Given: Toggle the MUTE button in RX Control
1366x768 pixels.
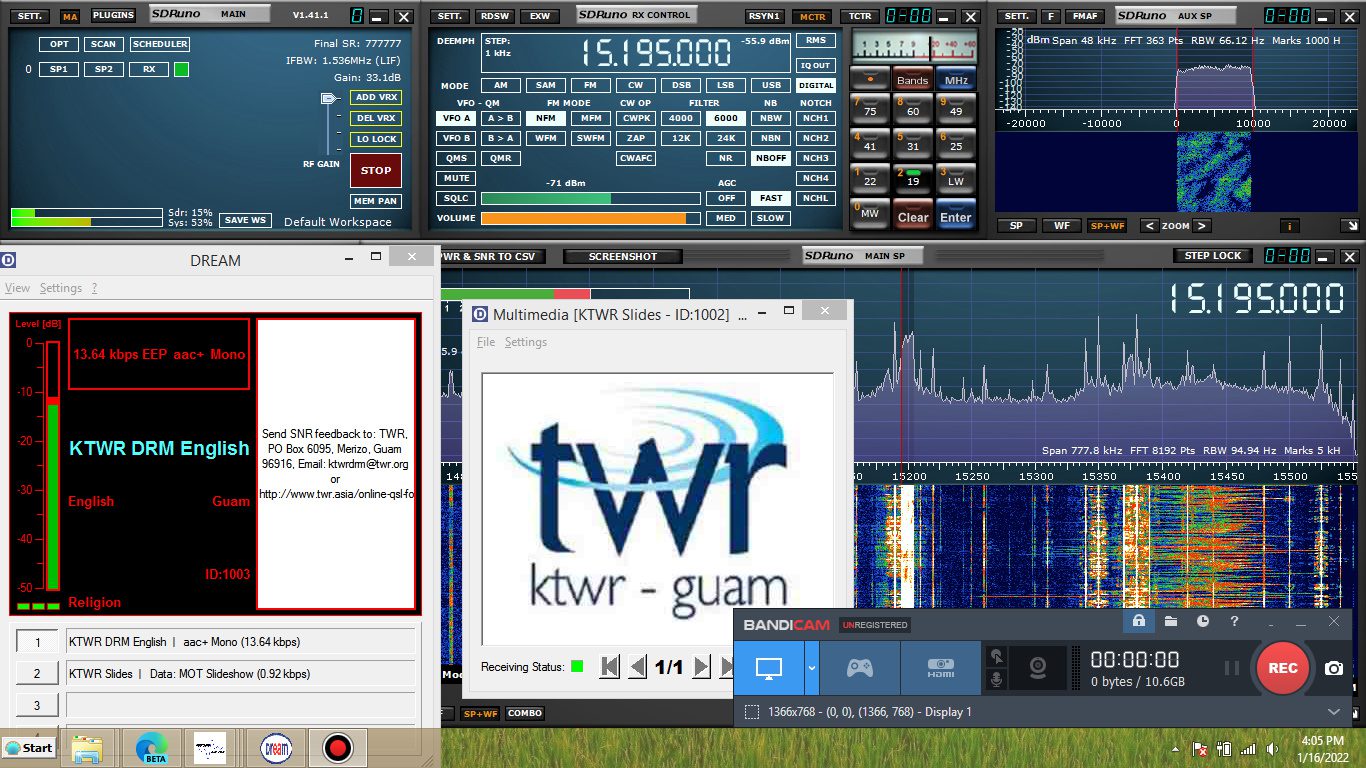Looking at the screenshot, I should (456, 178).
